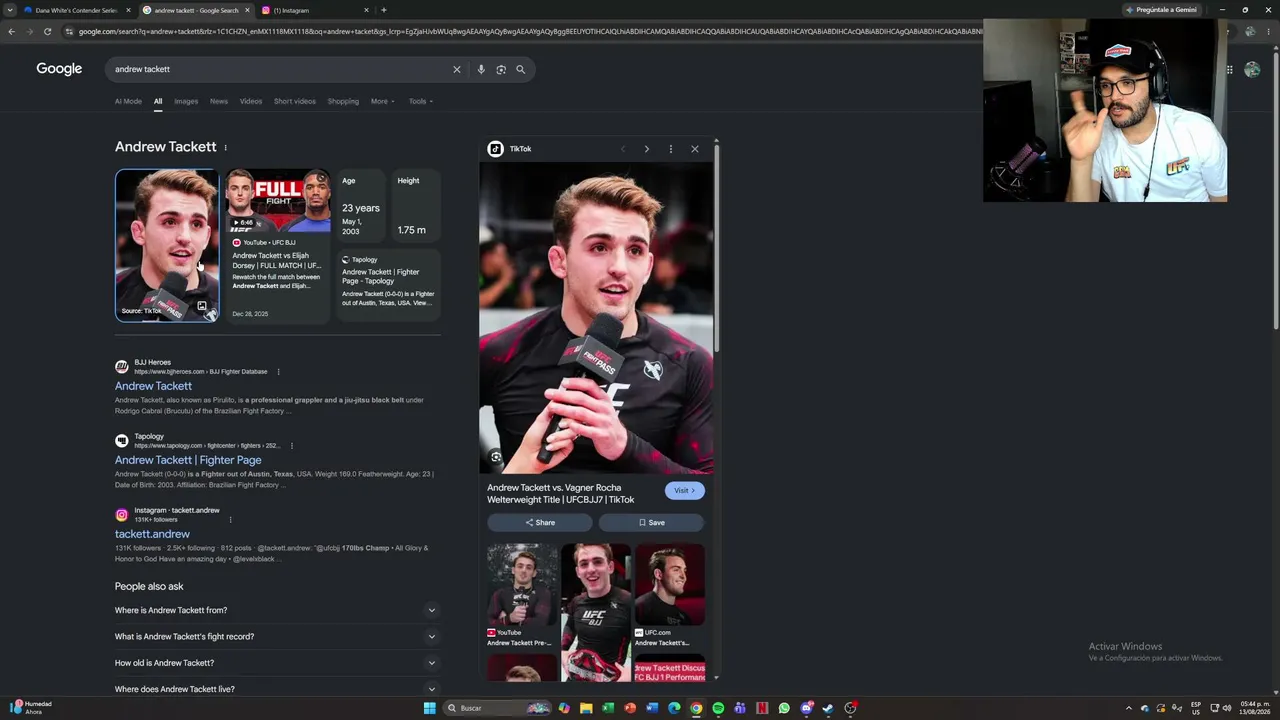
Task: Open the Videos results tab
Action: 251,101
